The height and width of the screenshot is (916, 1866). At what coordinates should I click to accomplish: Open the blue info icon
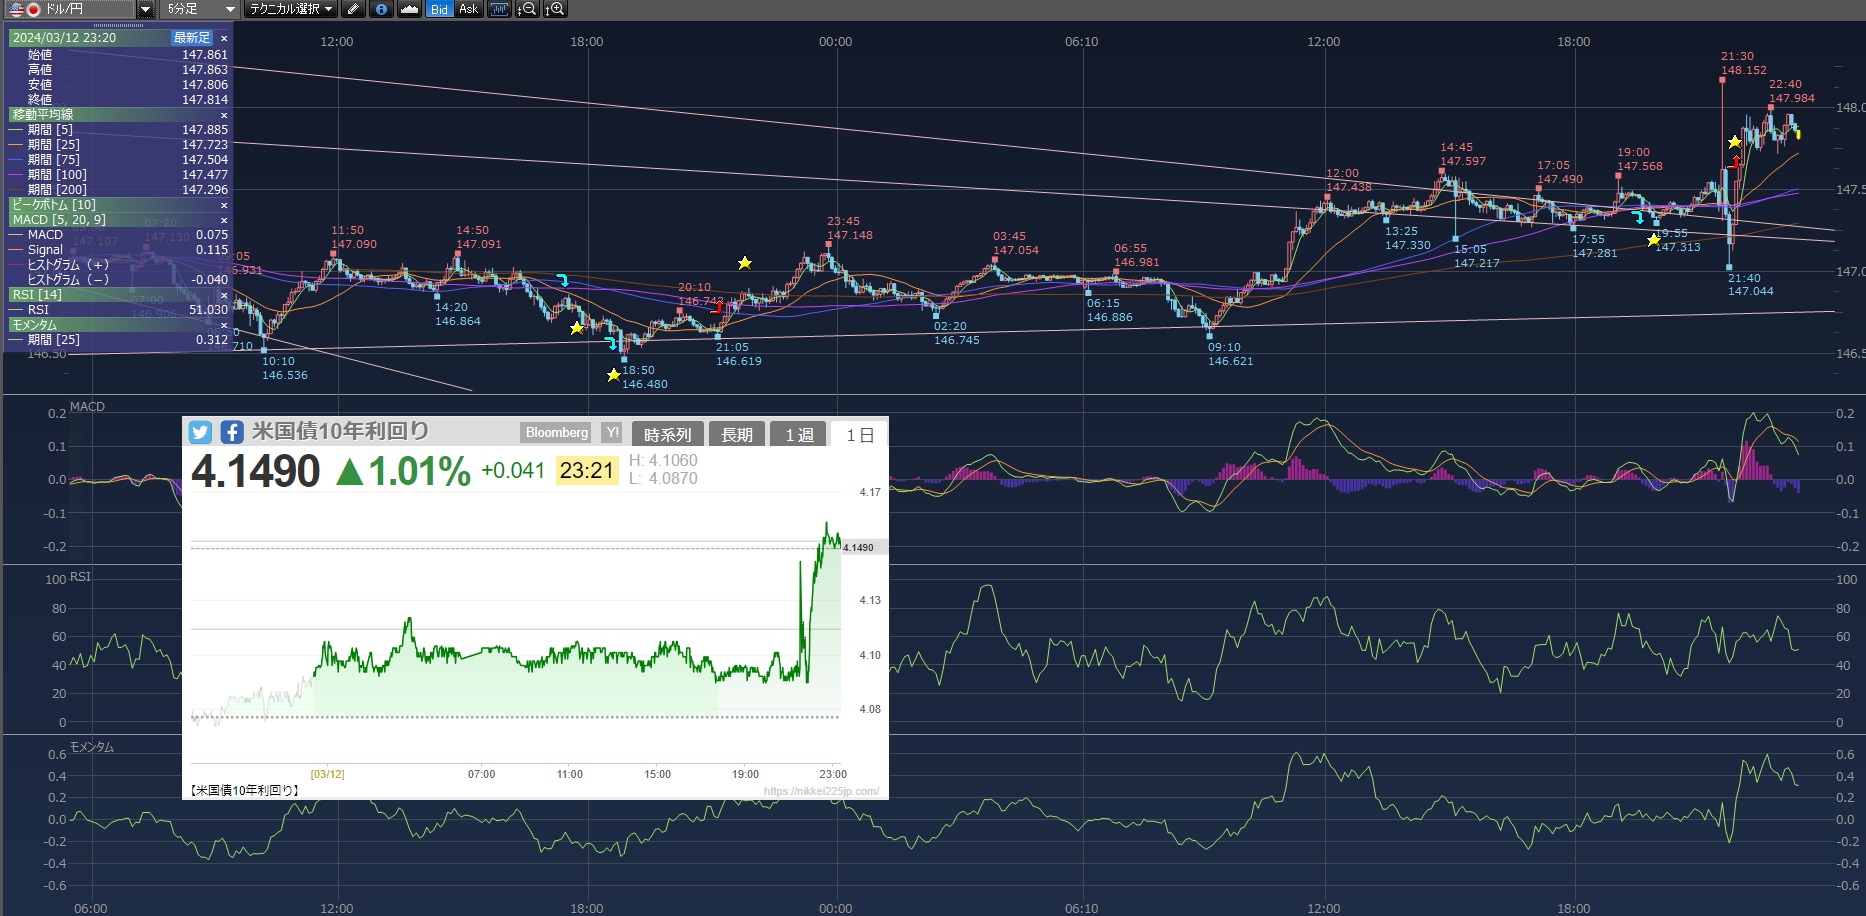click(380, 9)
